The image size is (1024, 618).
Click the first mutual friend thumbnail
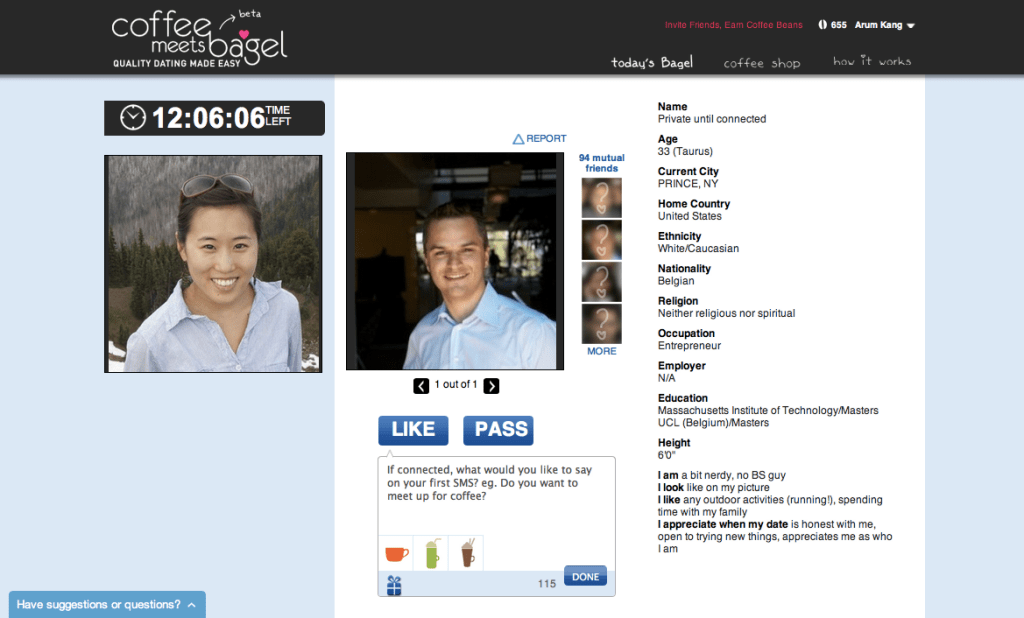tap(601, 198)
